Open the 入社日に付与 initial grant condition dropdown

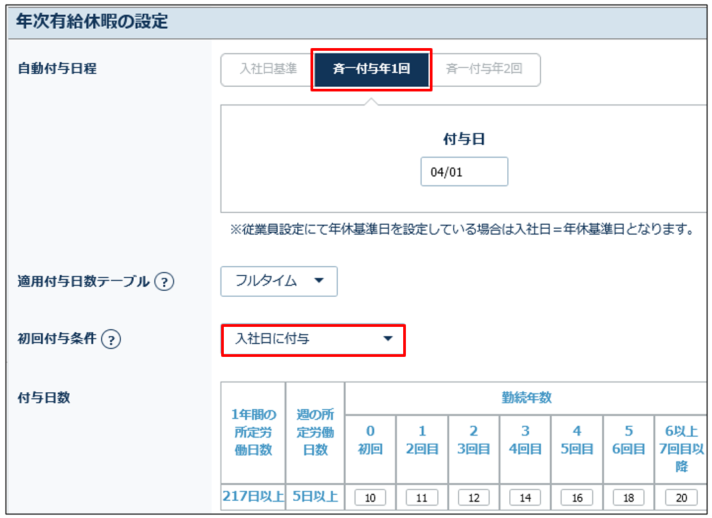[313, 339]
